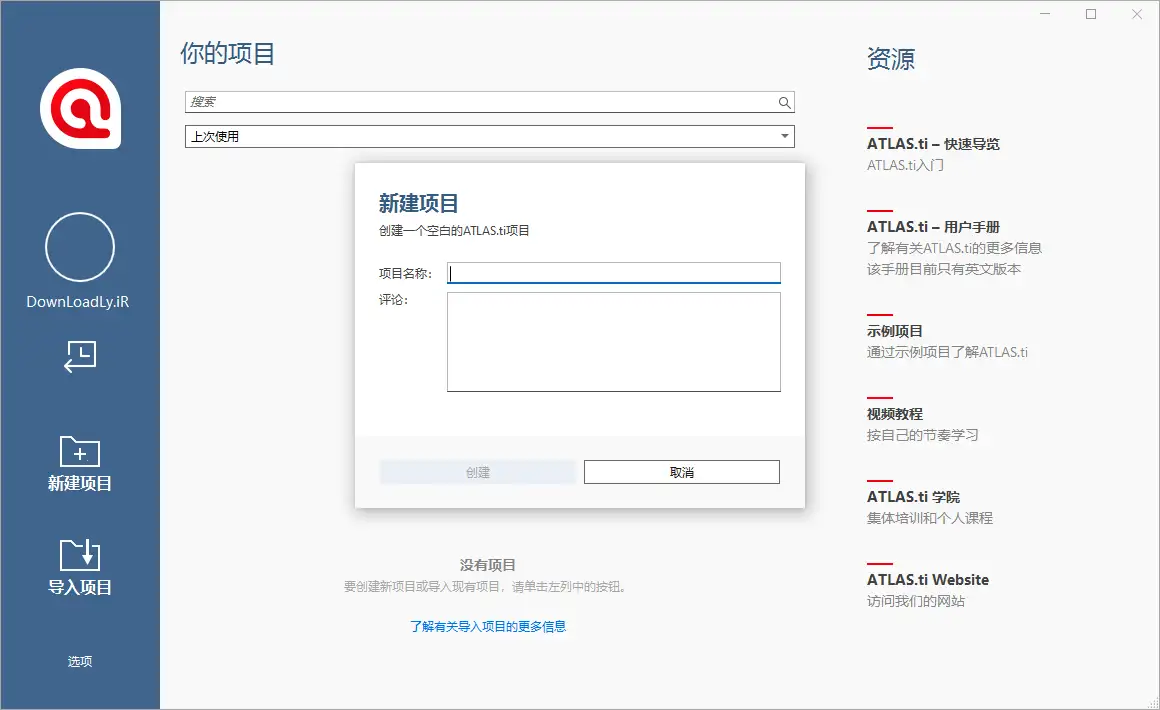Open ATLAS.ti Website resource
Image resolution: width=1160 pixels, height=710 pixels.
928,580
